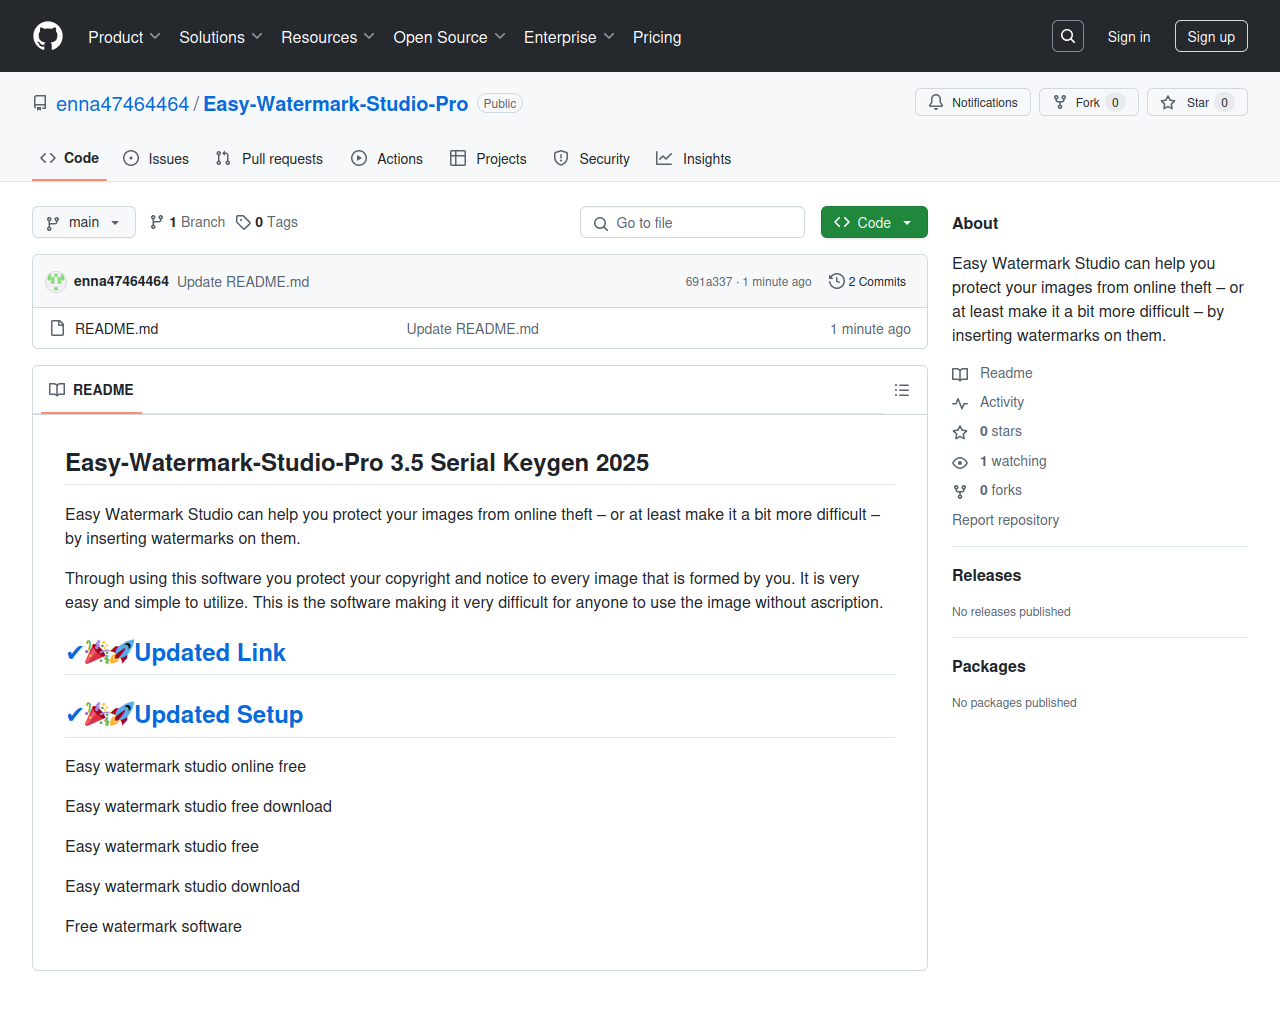Expand the Resources menu
1280x1024 pixels.
click(x=328, y=37)
